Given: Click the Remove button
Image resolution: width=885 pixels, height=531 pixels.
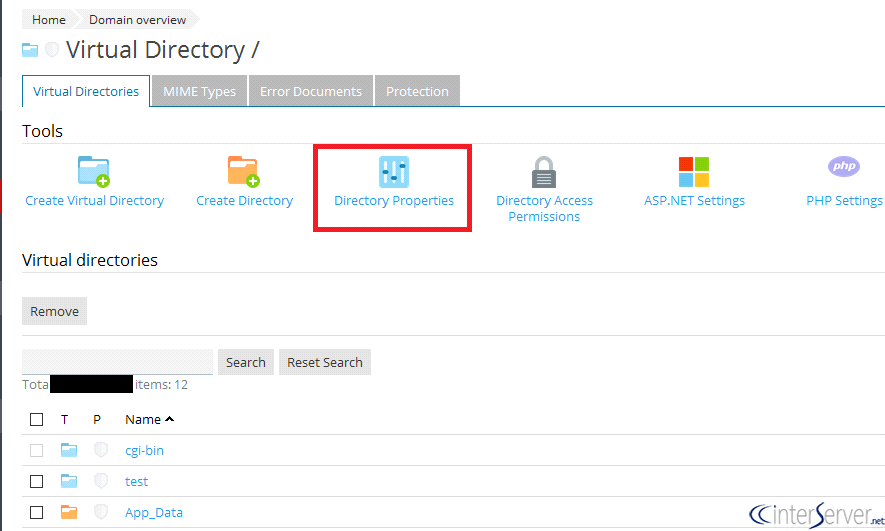Looking at the screenshot, I should pyautogui.click(x=54, y=311).
